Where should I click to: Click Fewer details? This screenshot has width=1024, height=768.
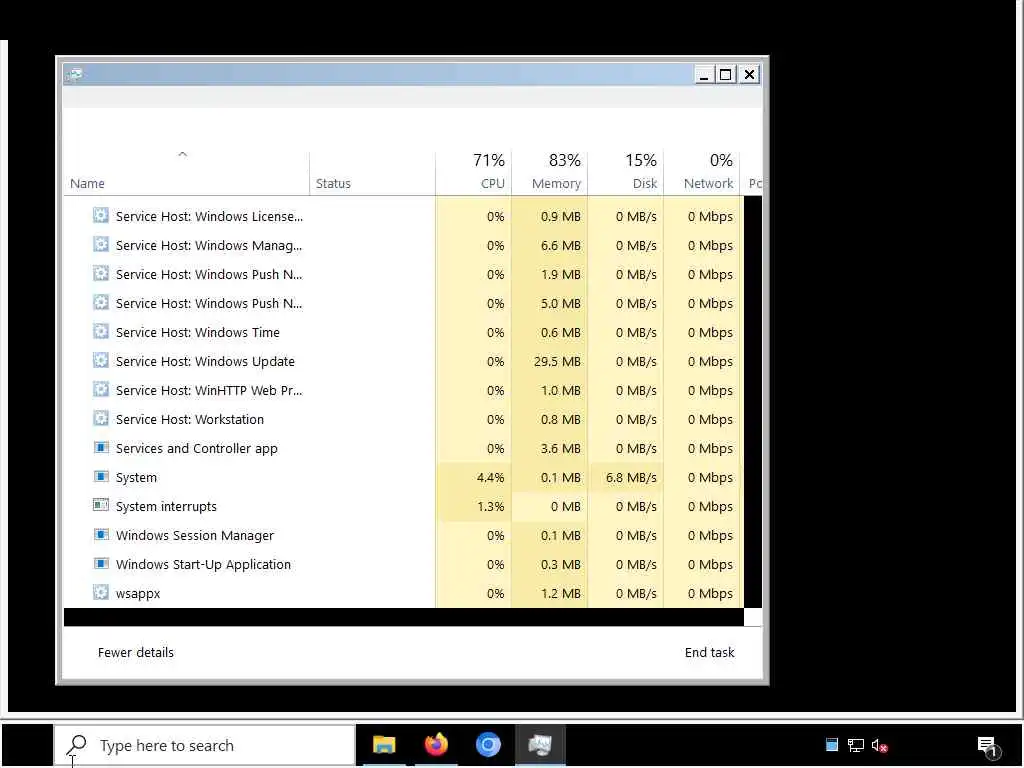tap(136, 652)
